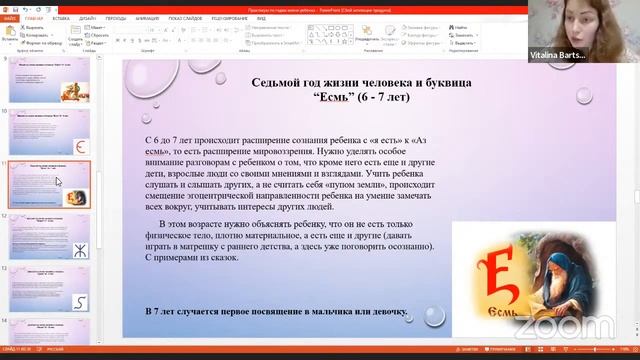Open the Text Direction (Направление текста) dropdown
This screenshot has width=640, height=360.
(268, 28)
